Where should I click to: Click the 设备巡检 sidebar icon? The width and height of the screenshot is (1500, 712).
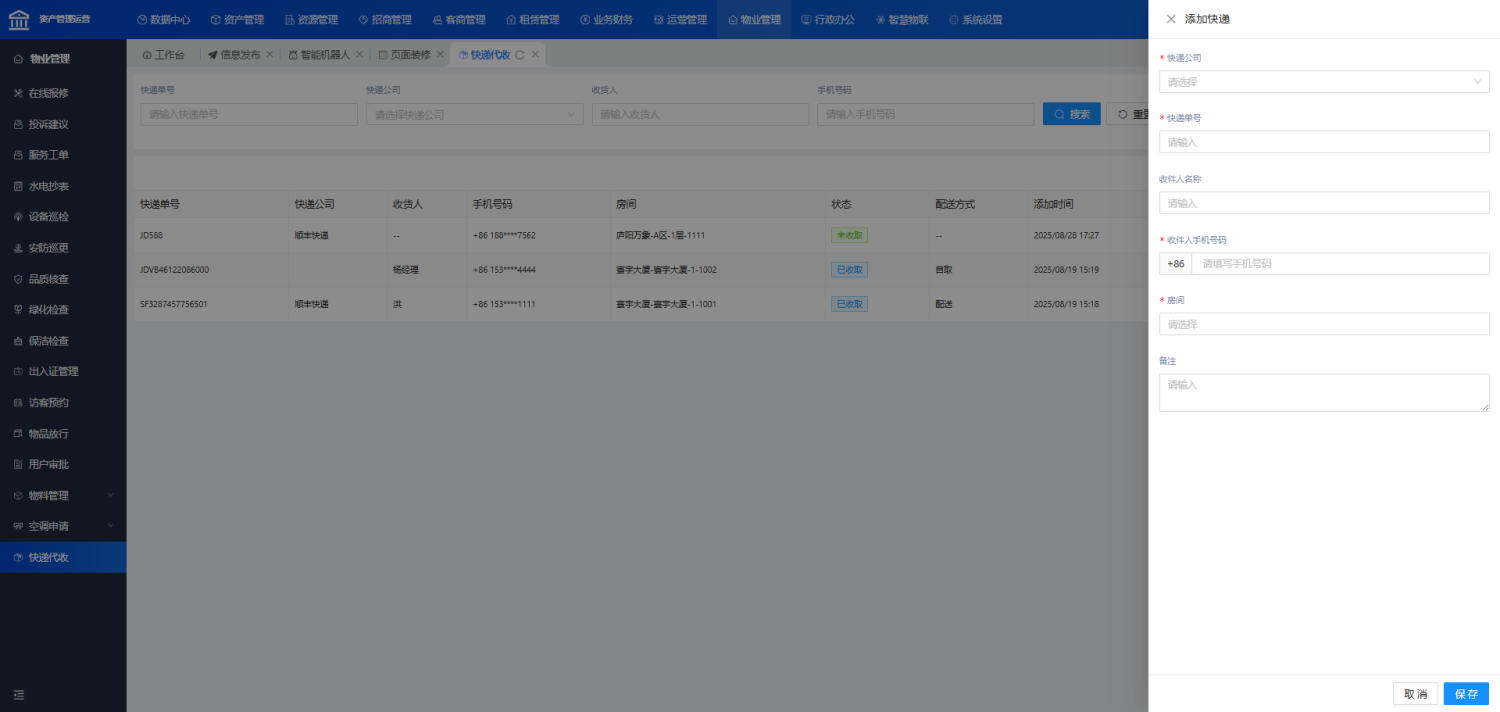tap(18, 217)
